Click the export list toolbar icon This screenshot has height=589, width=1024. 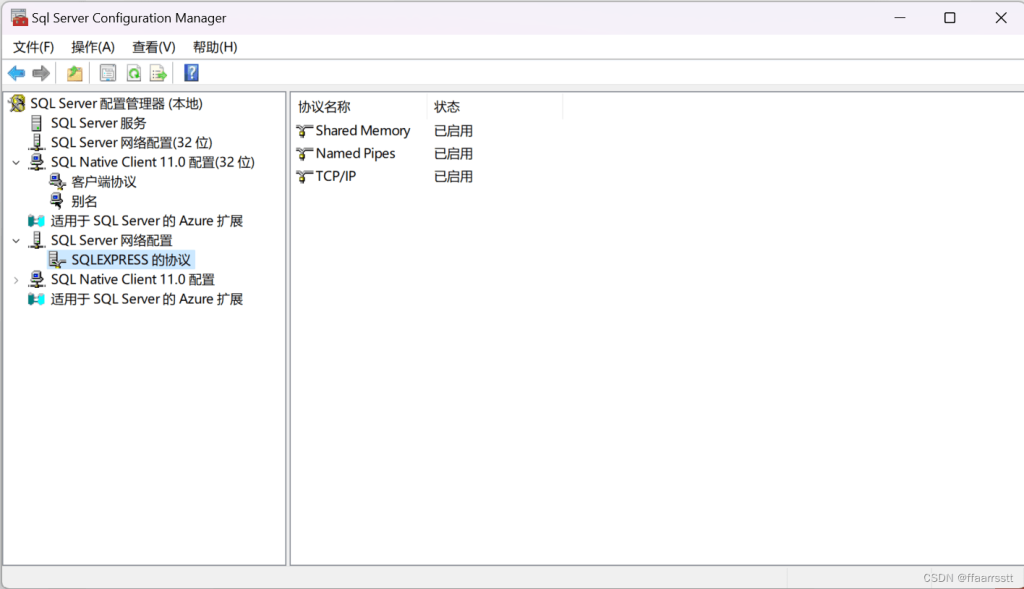click(x=158, y=72)
